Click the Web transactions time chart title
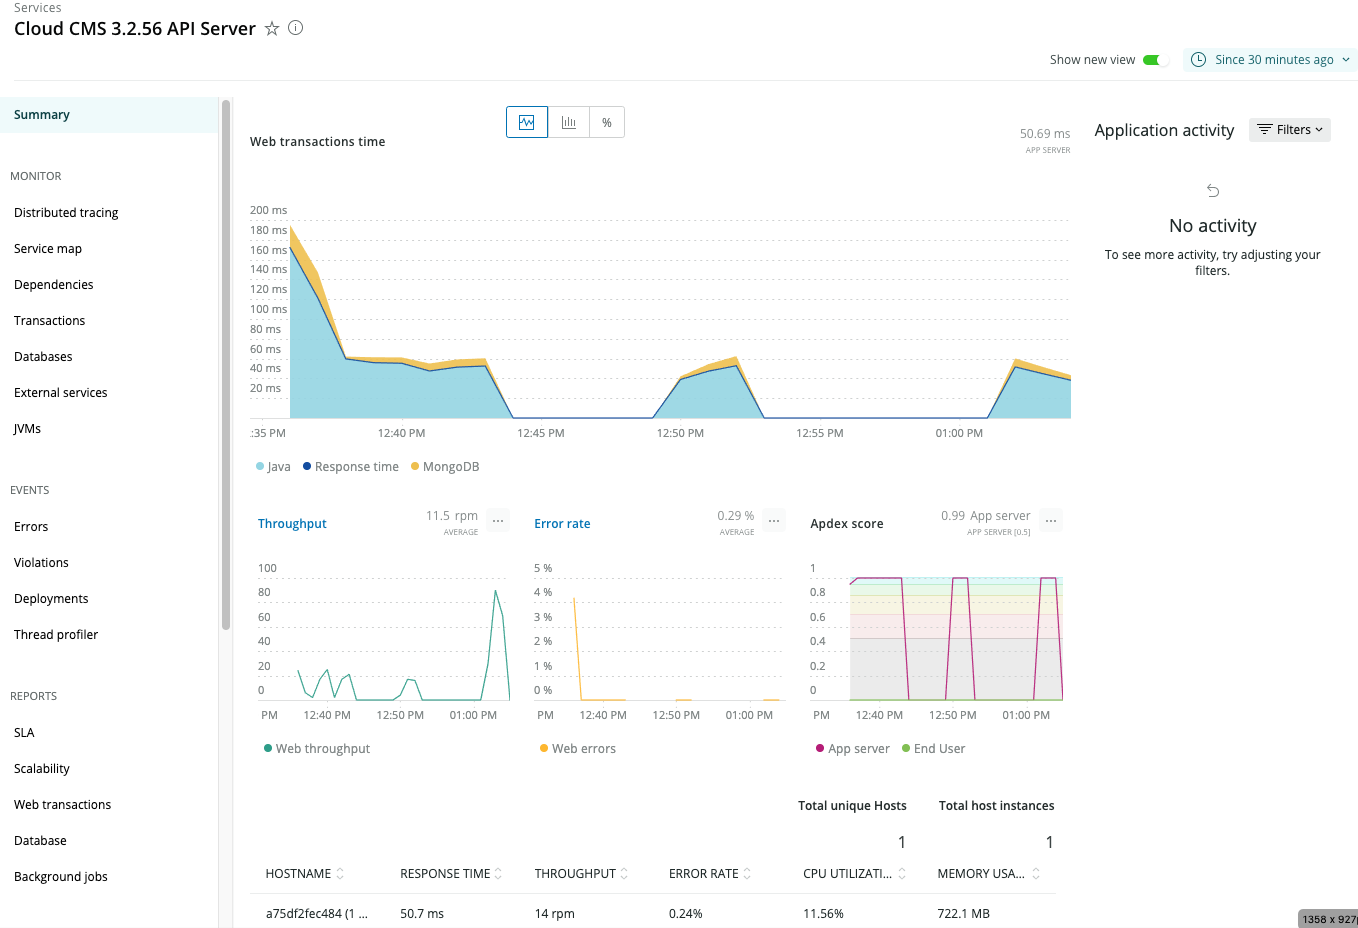The image size is (1358, 928). [x=317, y=142]
